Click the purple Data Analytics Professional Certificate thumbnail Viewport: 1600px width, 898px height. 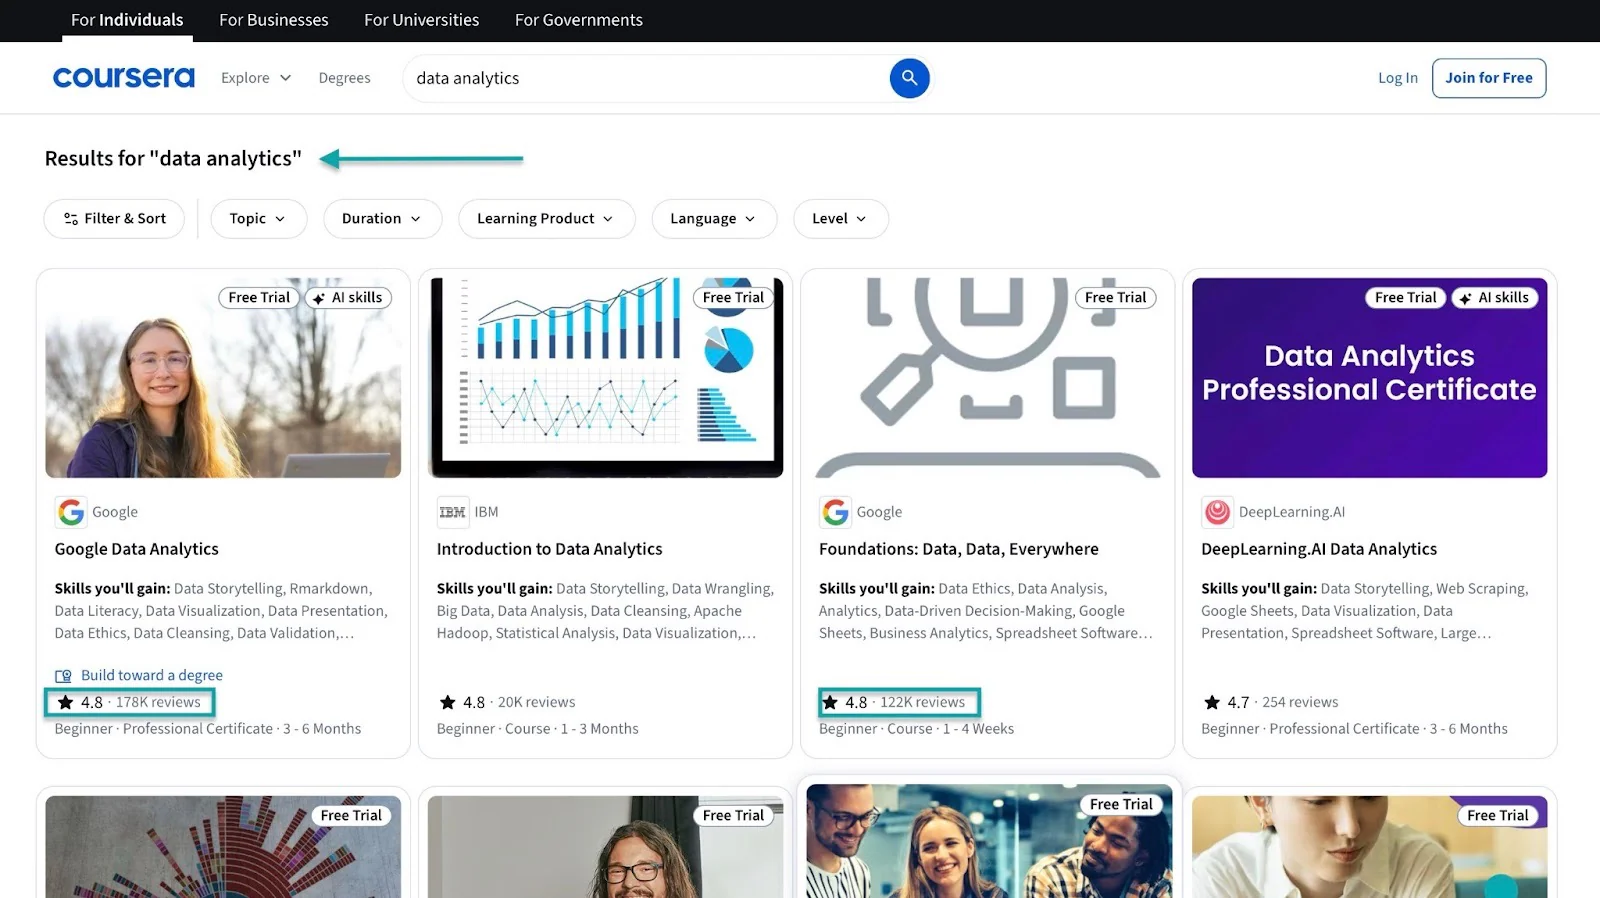click(x=1370, y=378)
